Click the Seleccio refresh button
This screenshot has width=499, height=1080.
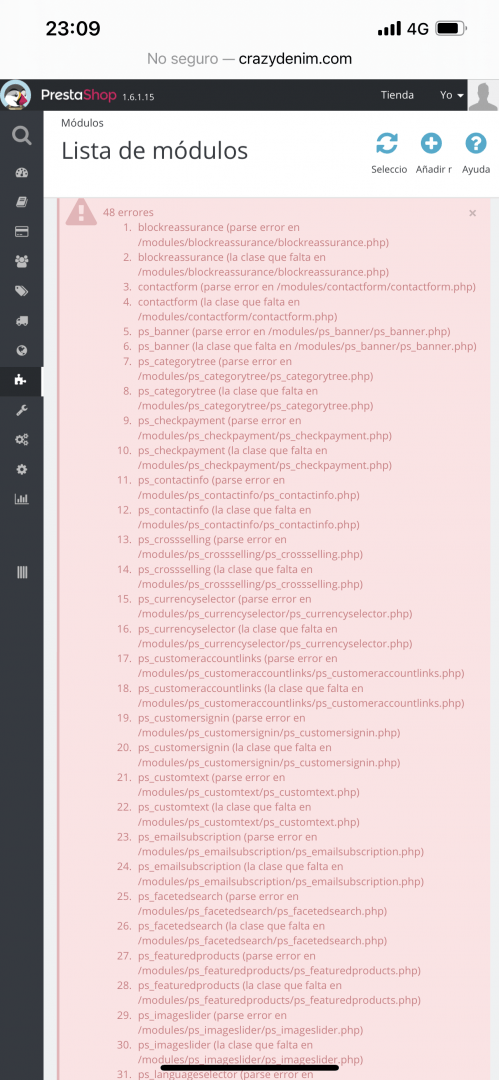coord(388,153)
